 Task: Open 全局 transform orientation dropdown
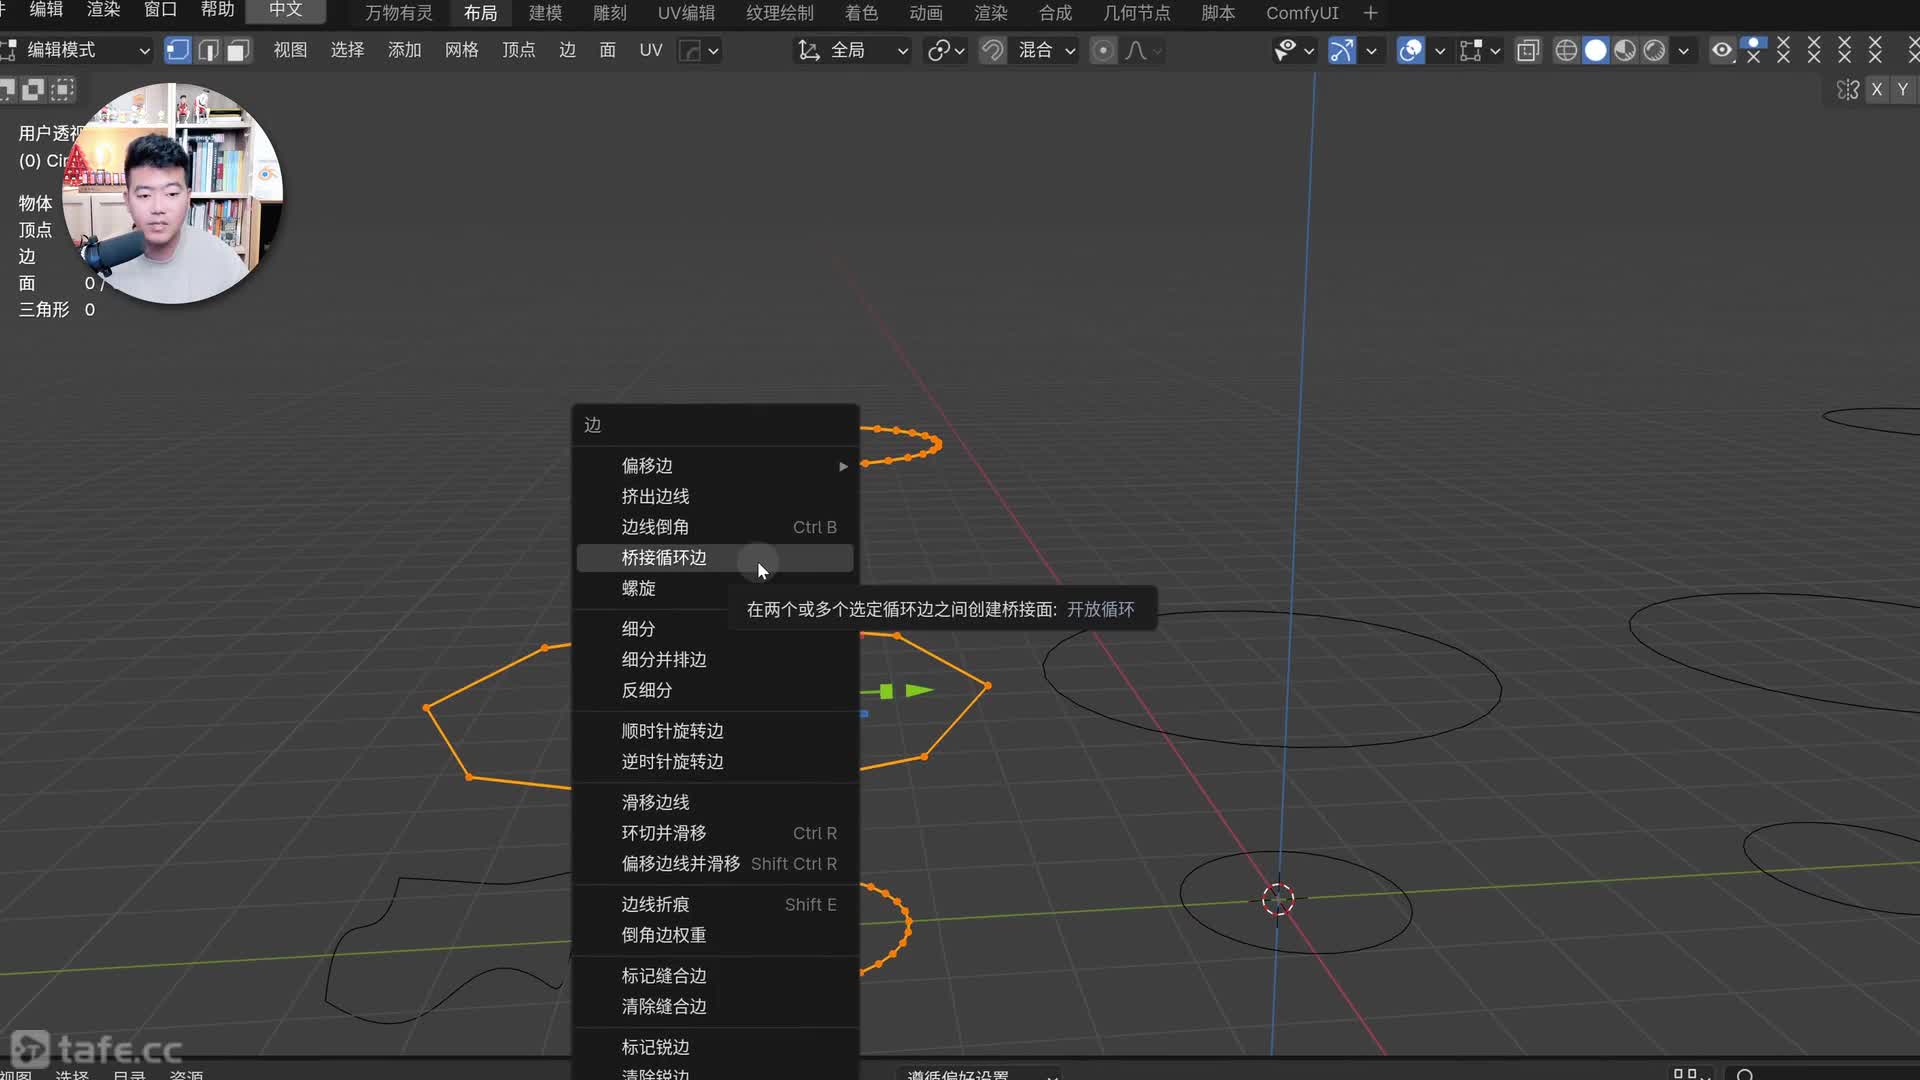(853, 50)
